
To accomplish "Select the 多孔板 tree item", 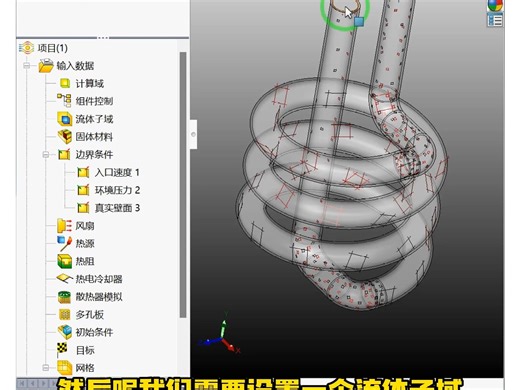I will 89,315.
